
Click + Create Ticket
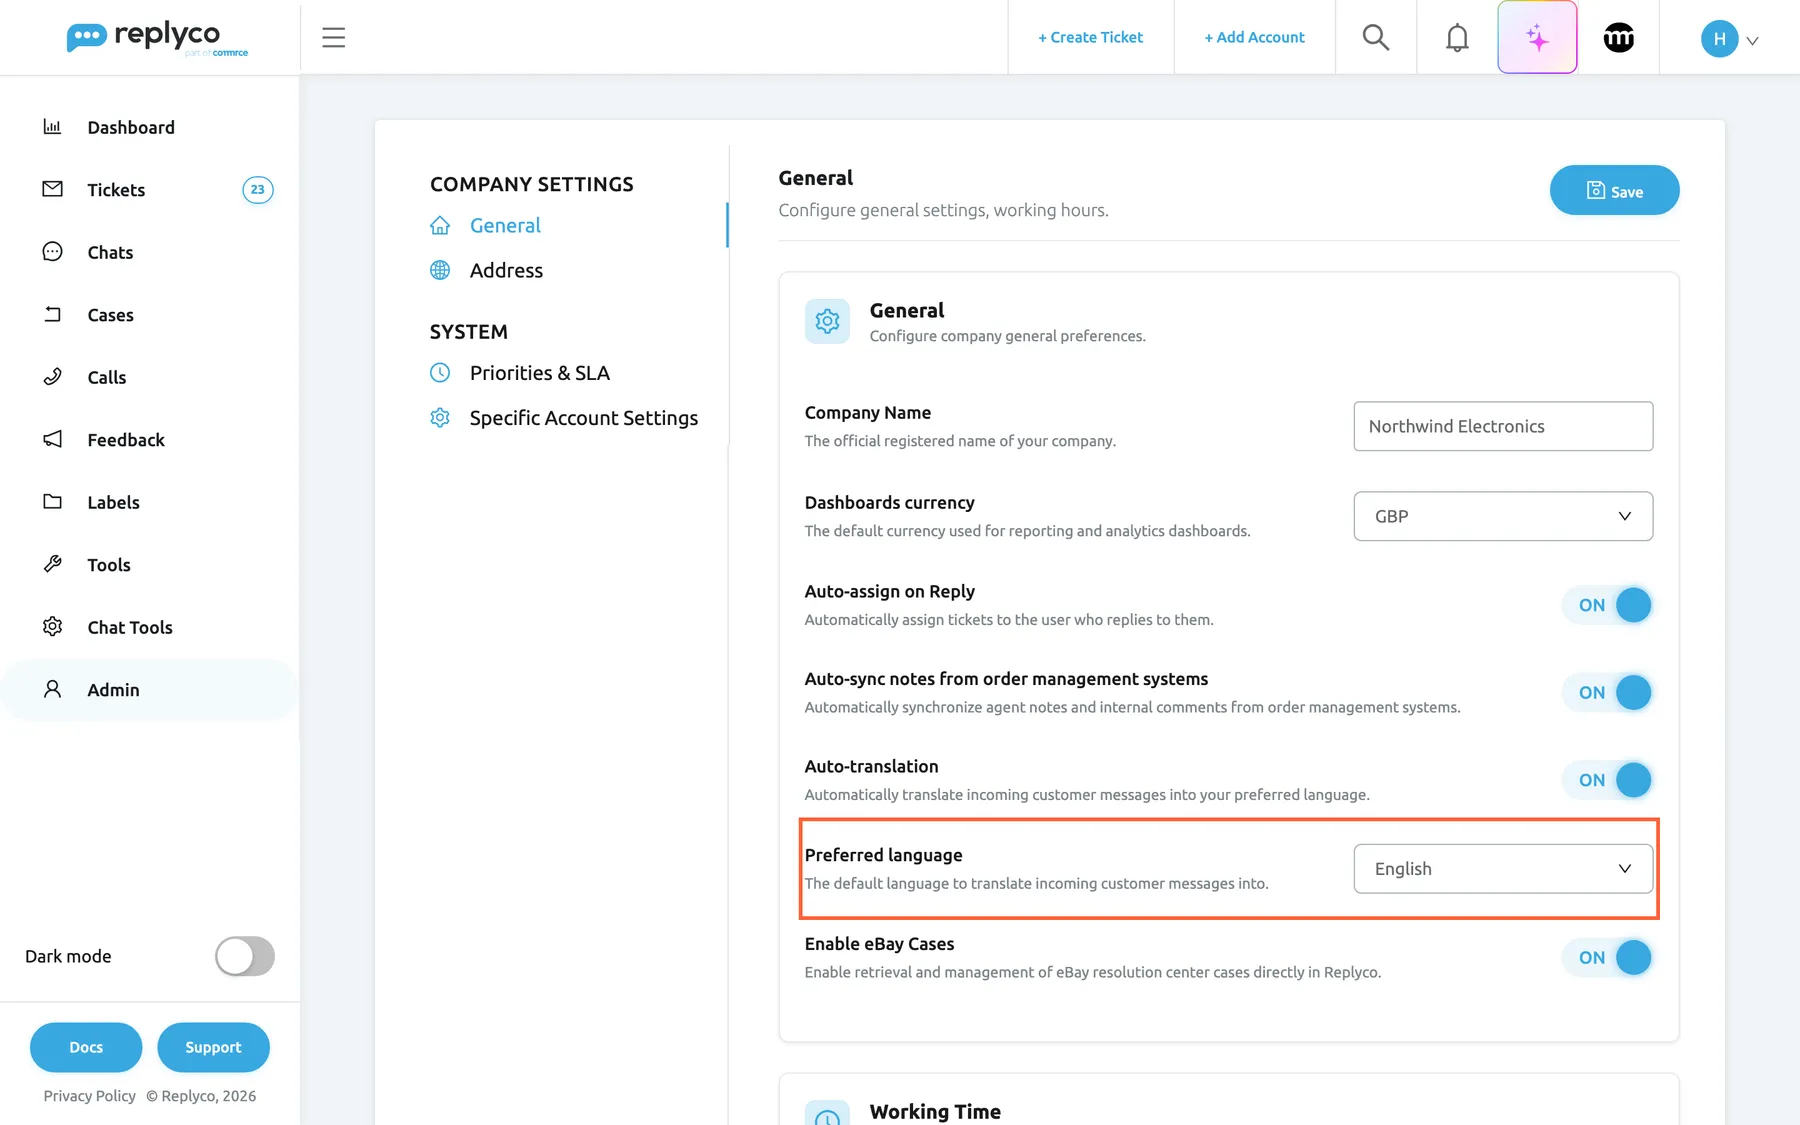(x=1090, y=38)
